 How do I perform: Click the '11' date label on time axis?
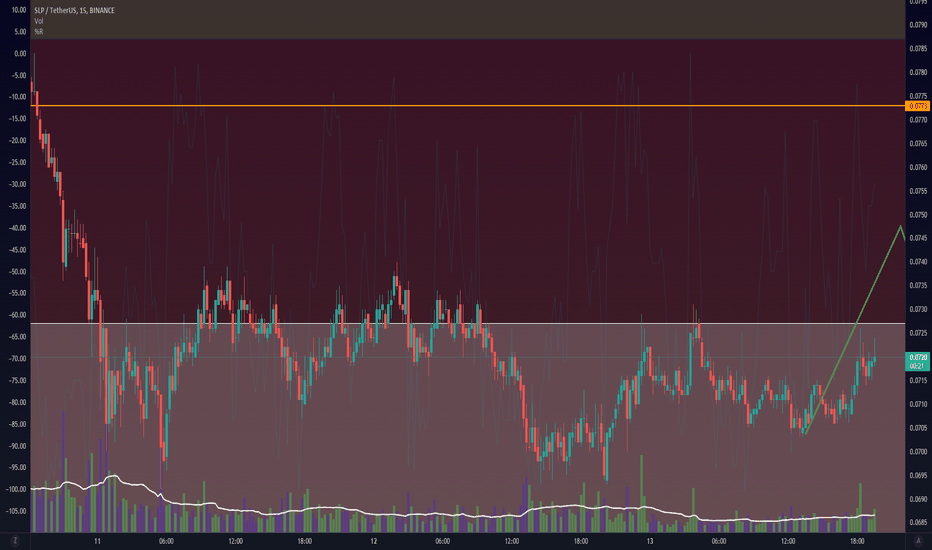pyautogui.click(x=97, y=541)
